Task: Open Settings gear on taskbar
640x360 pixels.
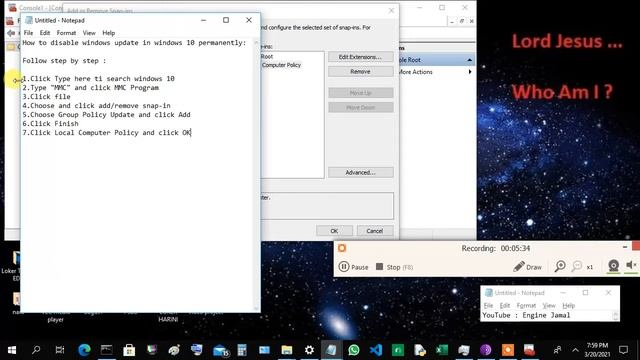Action: click(309, 350)
